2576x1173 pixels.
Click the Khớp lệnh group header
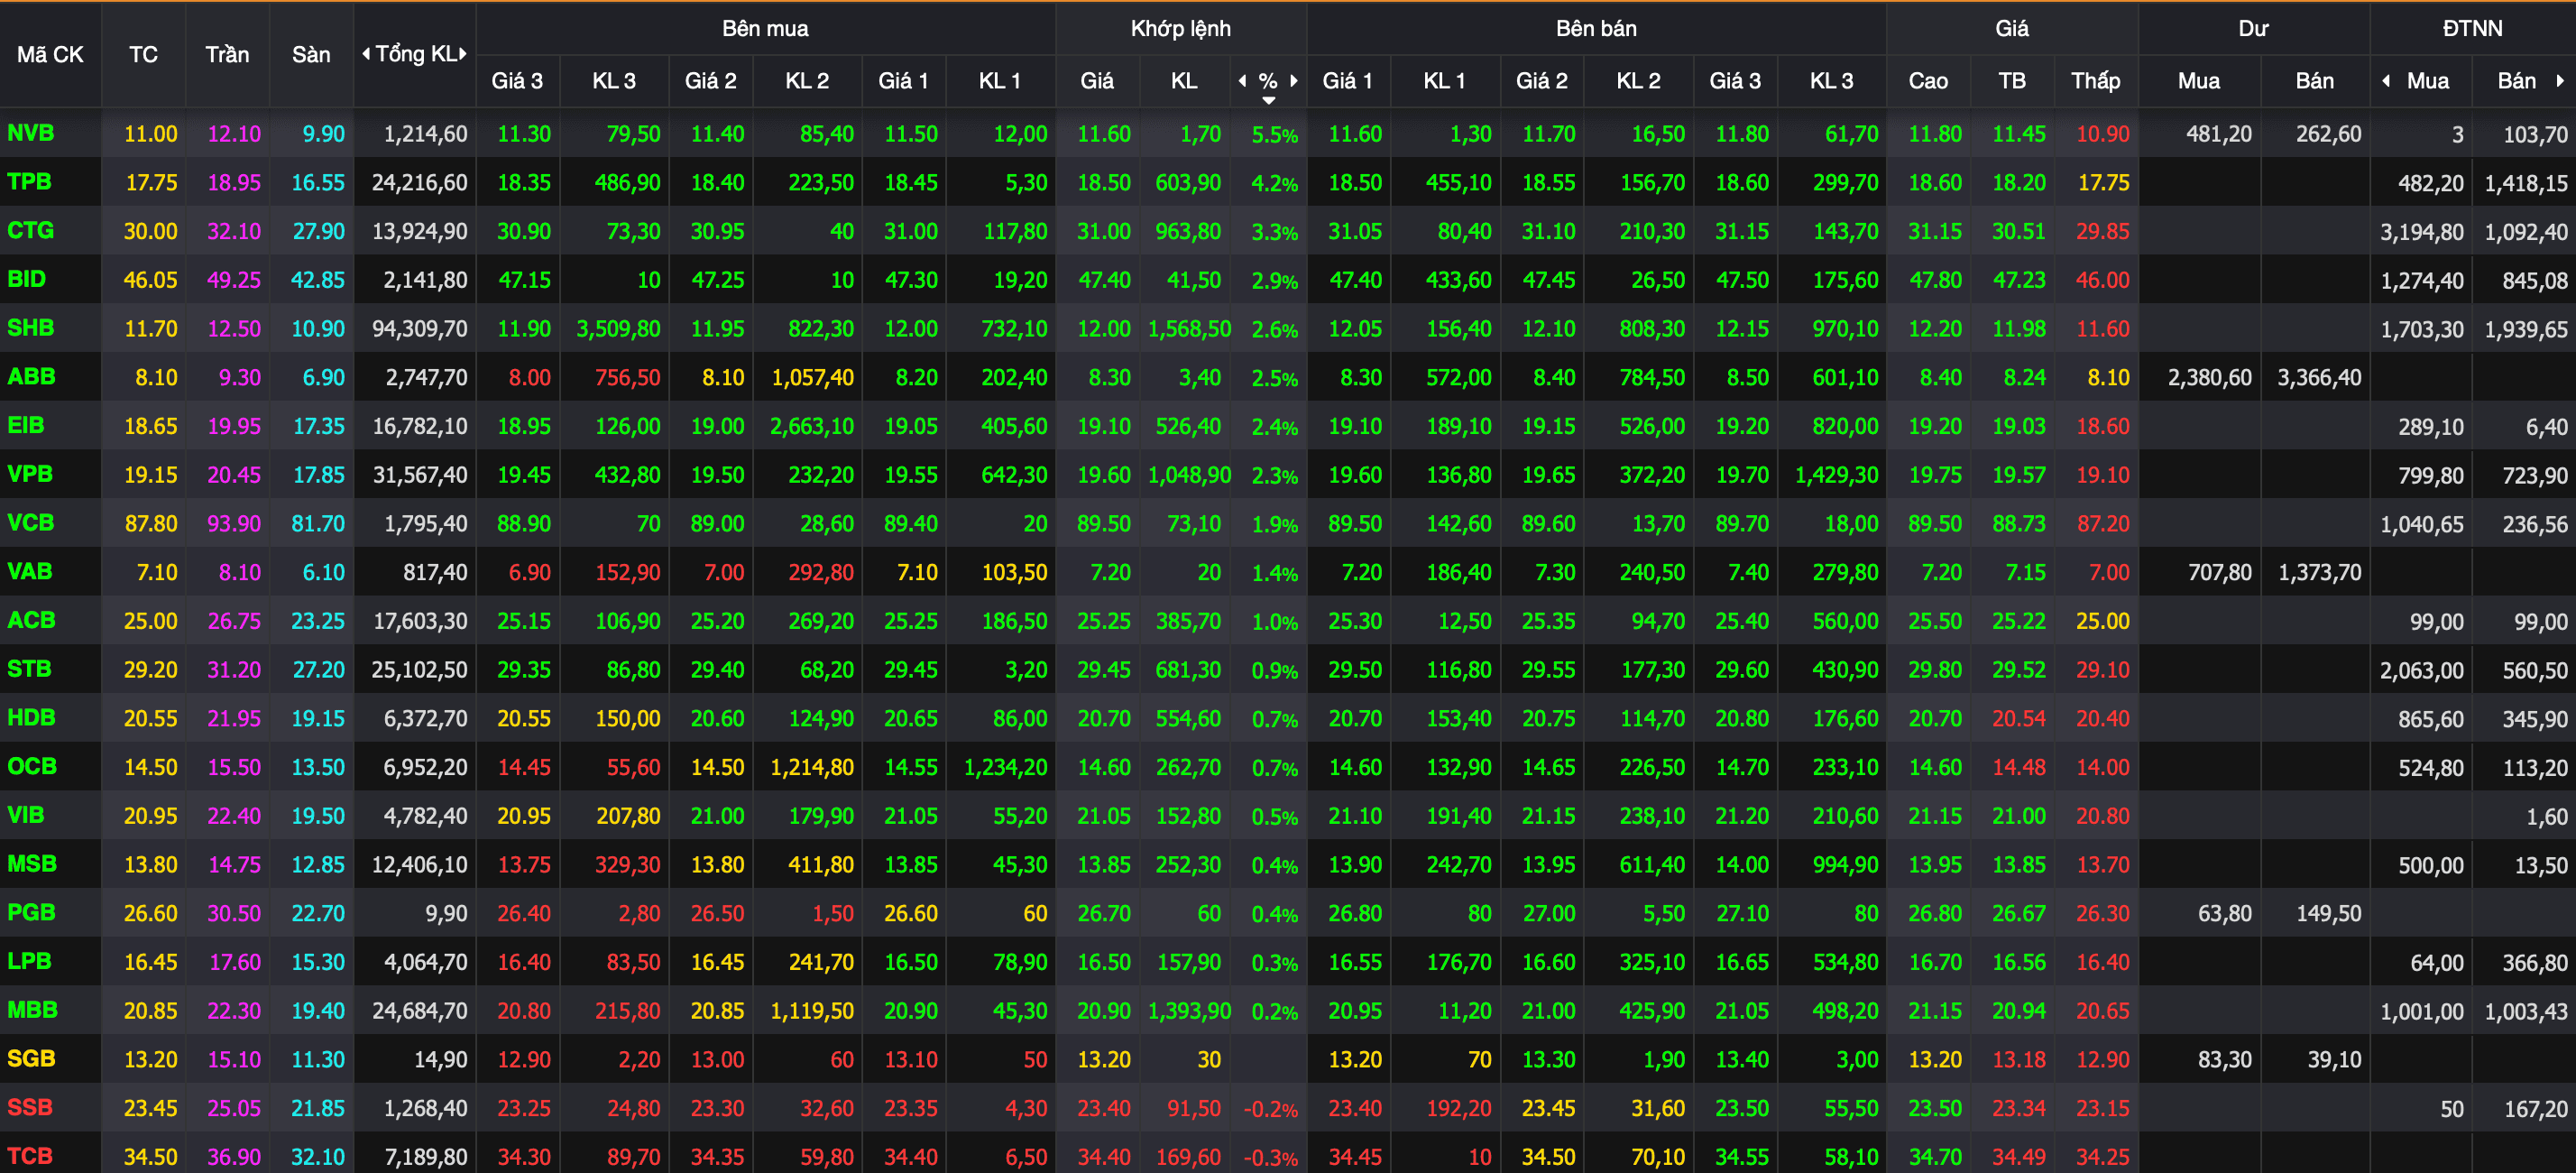coord(1181,28)
